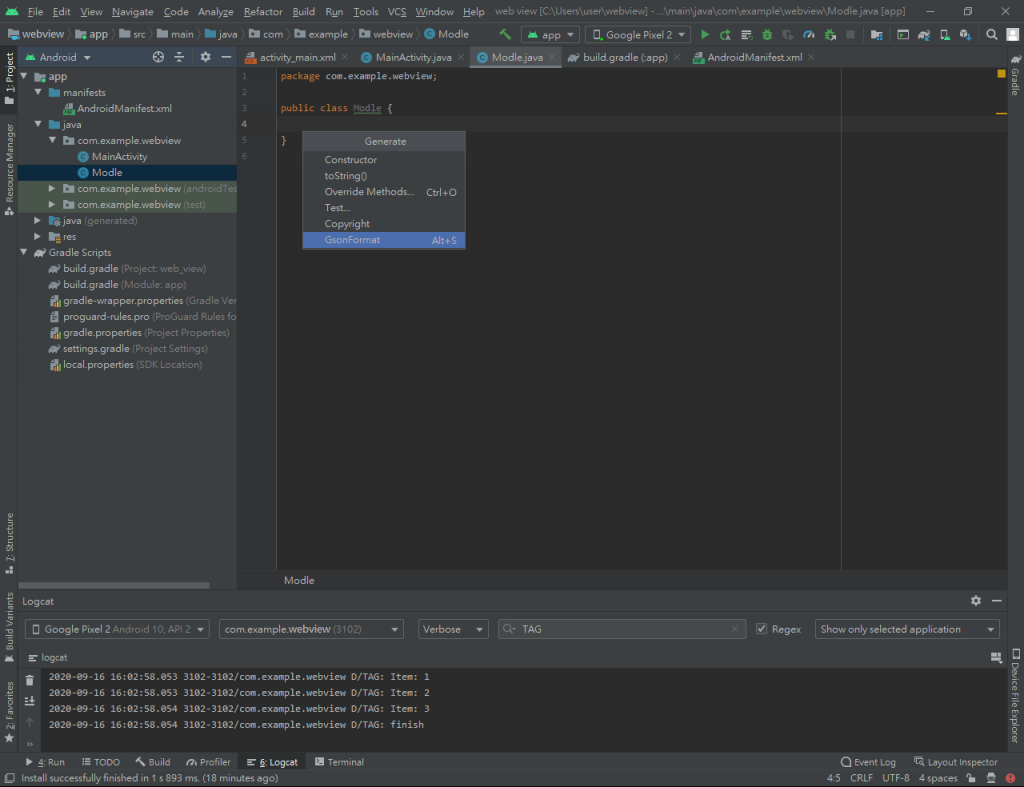Click the Search Everywhere magnifier icon
The image size is (1024, 787).
[992, 34]
